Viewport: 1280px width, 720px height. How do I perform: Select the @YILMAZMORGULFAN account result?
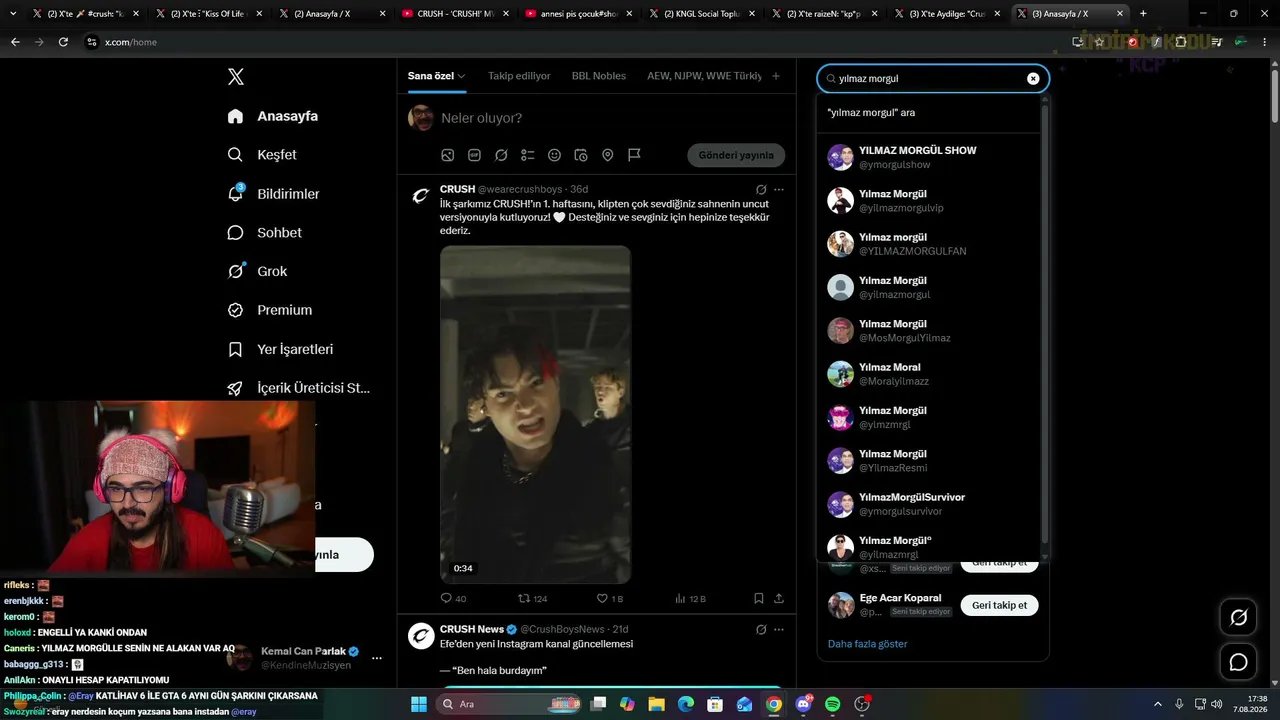coord(930,244)
